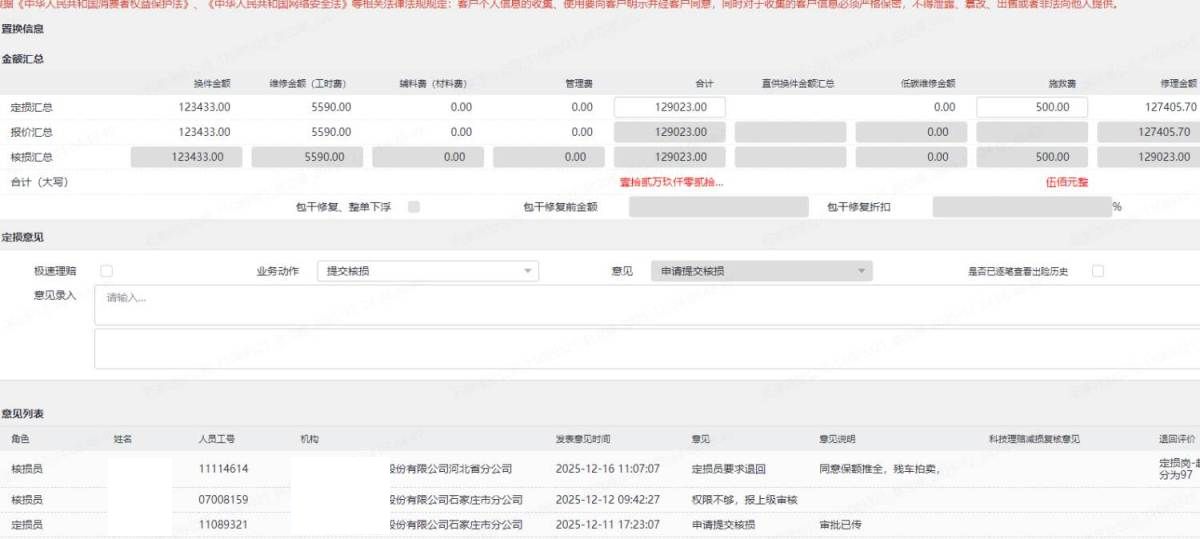The height and width of the screenshot is (539, 1200).
Task: Click the truncated red 合计大写 amount text
Action: point(671,182)
